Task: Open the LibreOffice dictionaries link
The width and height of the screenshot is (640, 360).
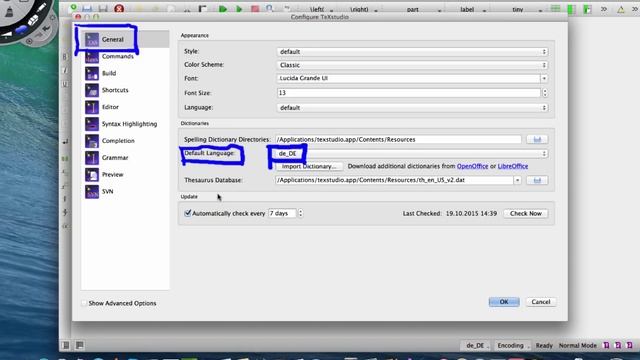Action: pyautogui.click(x=513, y=166)
